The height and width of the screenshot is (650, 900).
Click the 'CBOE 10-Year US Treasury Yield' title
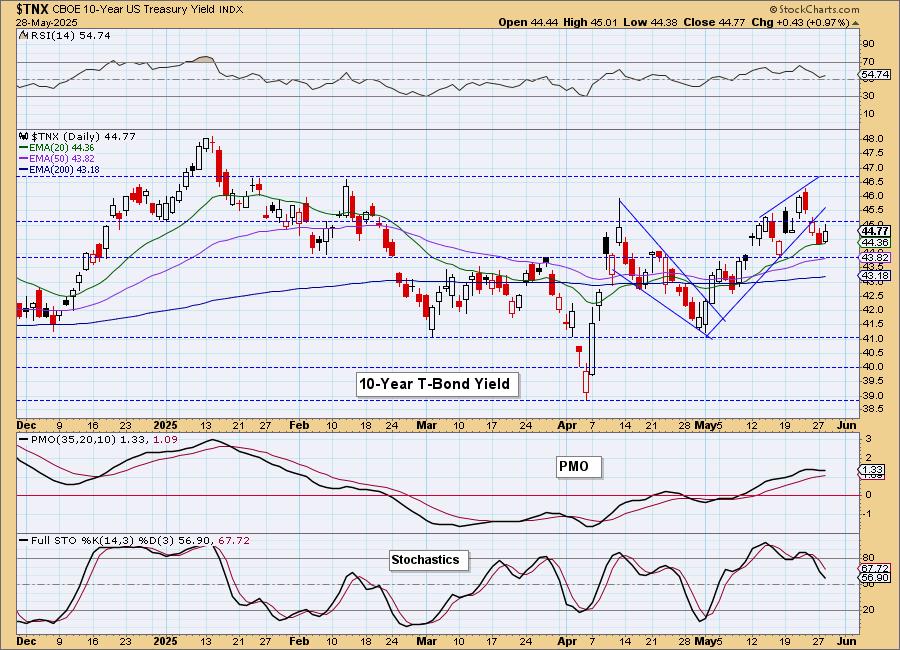pyautogui.click(x=134, y=10)
